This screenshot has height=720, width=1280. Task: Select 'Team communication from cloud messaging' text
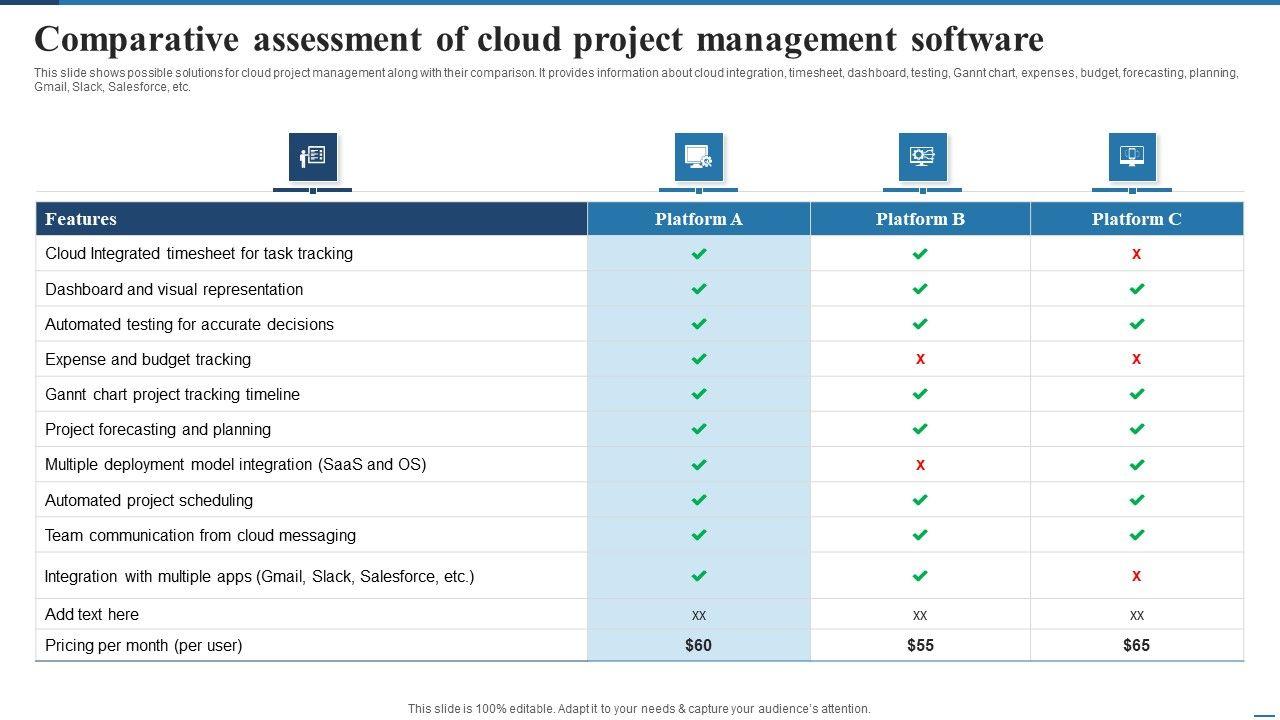200,535
